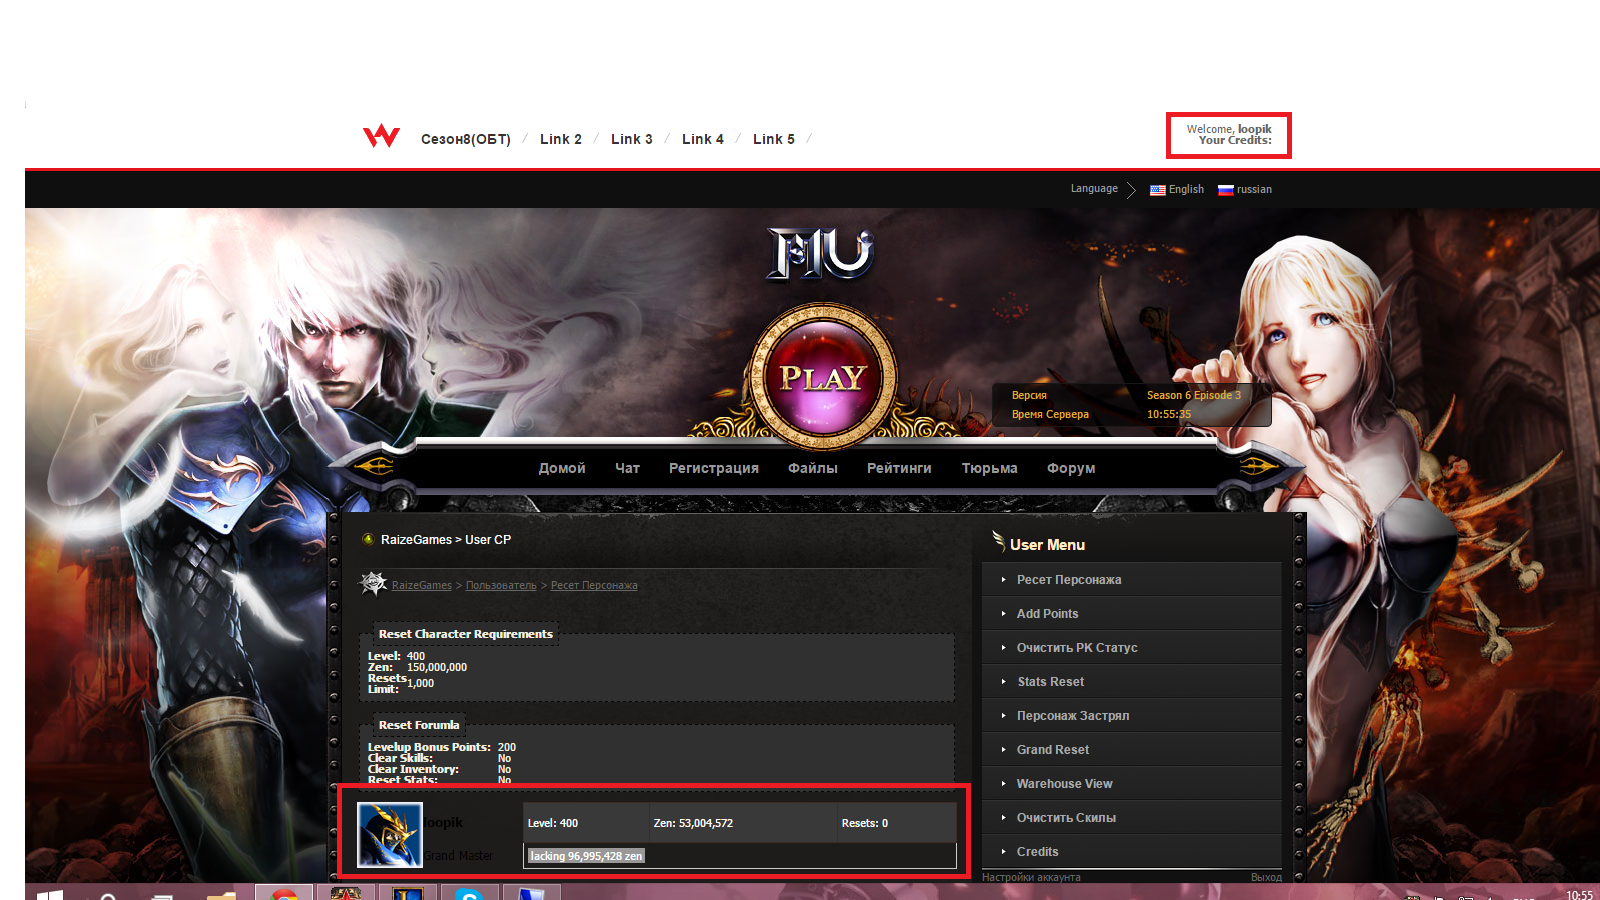Open Credits in User Menu
Screen dimensions: 1600x900
[1037, 852]
